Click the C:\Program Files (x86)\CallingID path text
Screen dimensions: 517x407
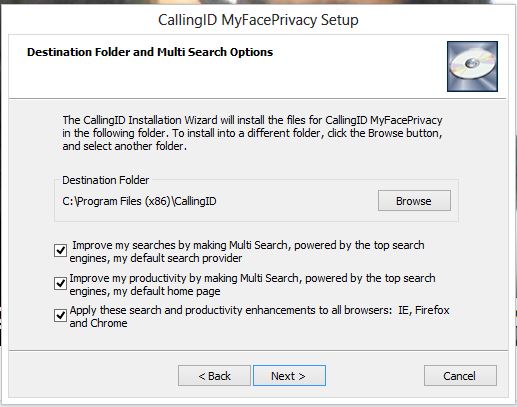click(139, 201)
